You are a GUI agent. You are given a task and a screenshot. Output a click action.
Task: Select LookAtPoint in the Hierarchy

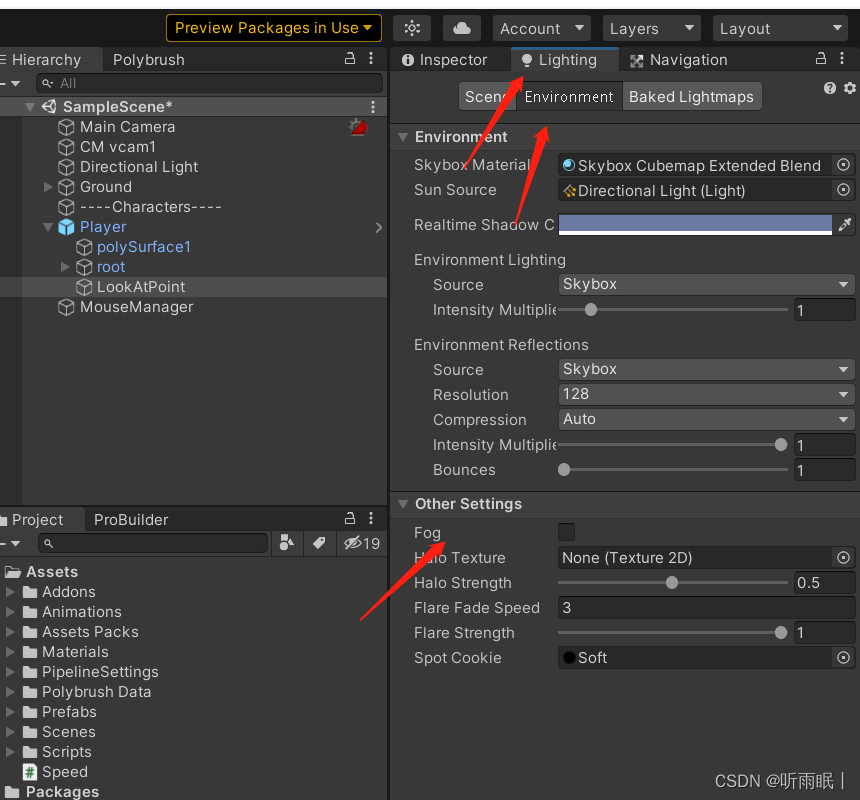click(141, 287)
